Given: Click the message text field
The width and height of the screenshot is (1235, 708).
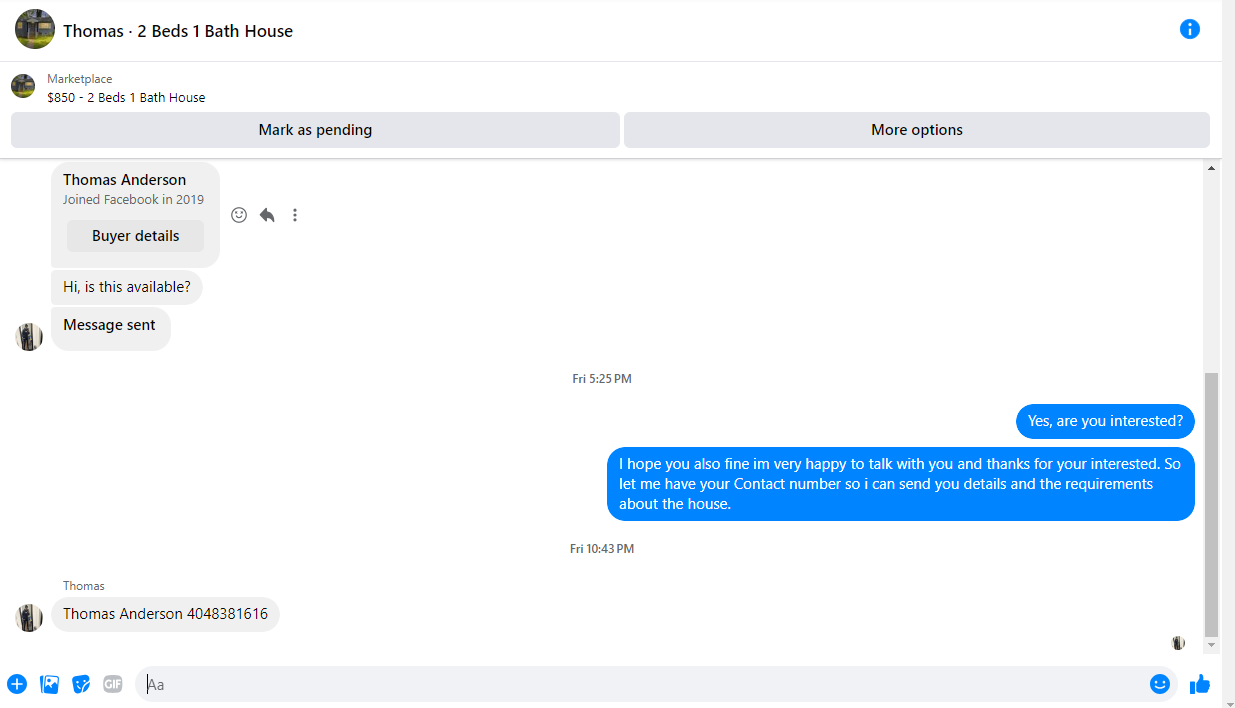Looking at the screenshot, I should point(640,684).
